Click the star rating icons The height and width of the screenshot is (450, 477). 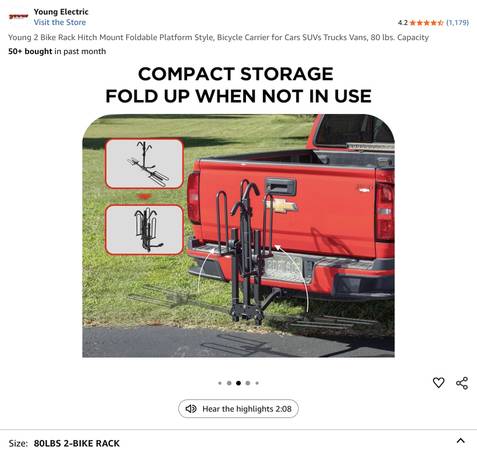tap(426, 23)
